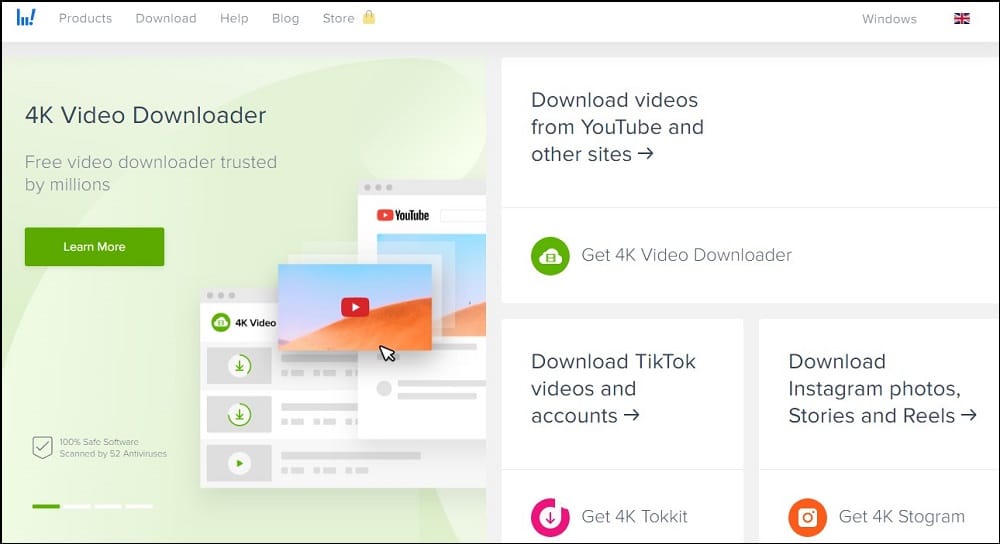Screen dimensions: 1000x544
Task: Click the Free video downloader trusted subtitle
Action: 151,173
